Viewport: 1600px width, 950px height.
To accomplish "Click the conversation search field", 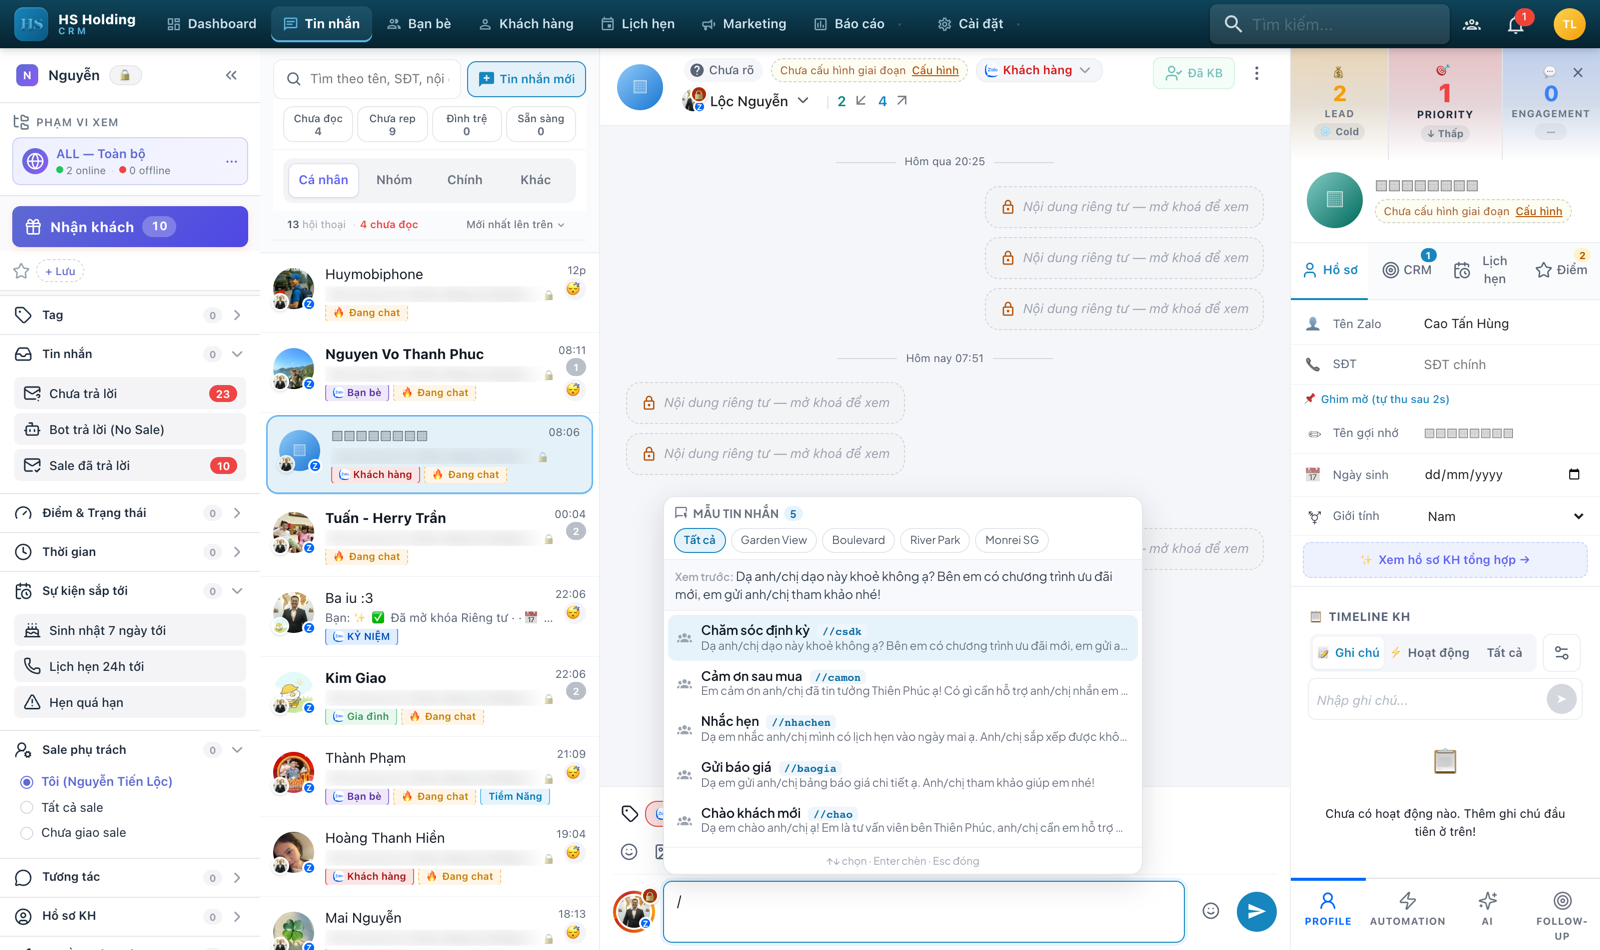I will coord(367,79).
